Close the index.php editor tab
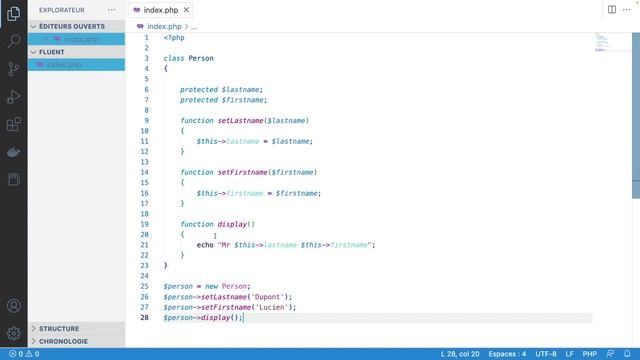Screen dimensions: 640x360 pos(186,10)
